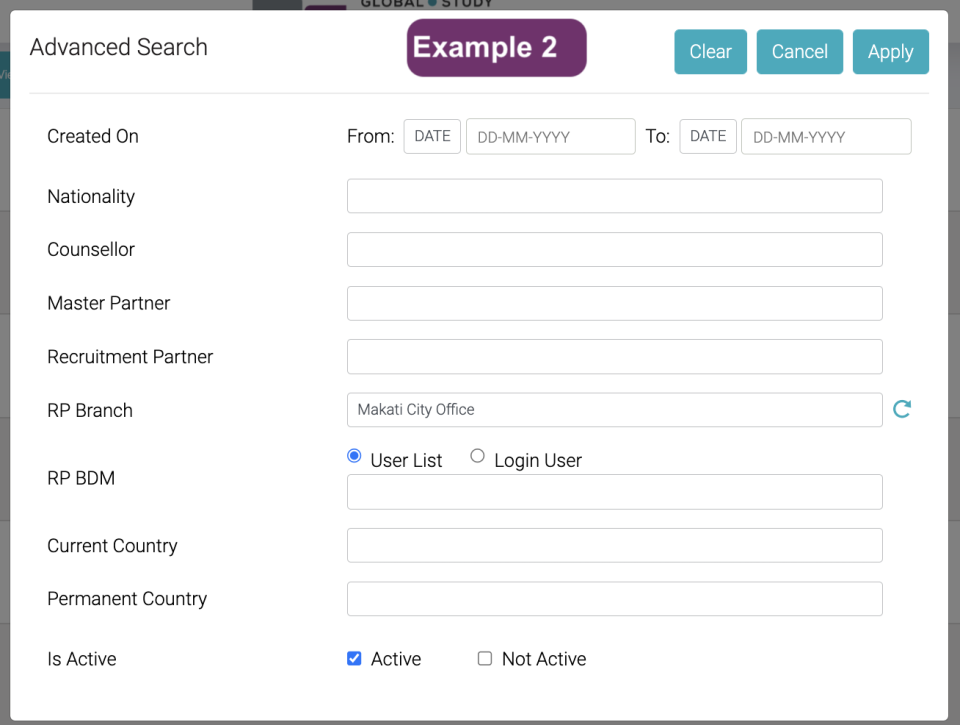Expand the Recruitment Partner field
This screenshot has width=960, height=725.
[x=614, y=357]
